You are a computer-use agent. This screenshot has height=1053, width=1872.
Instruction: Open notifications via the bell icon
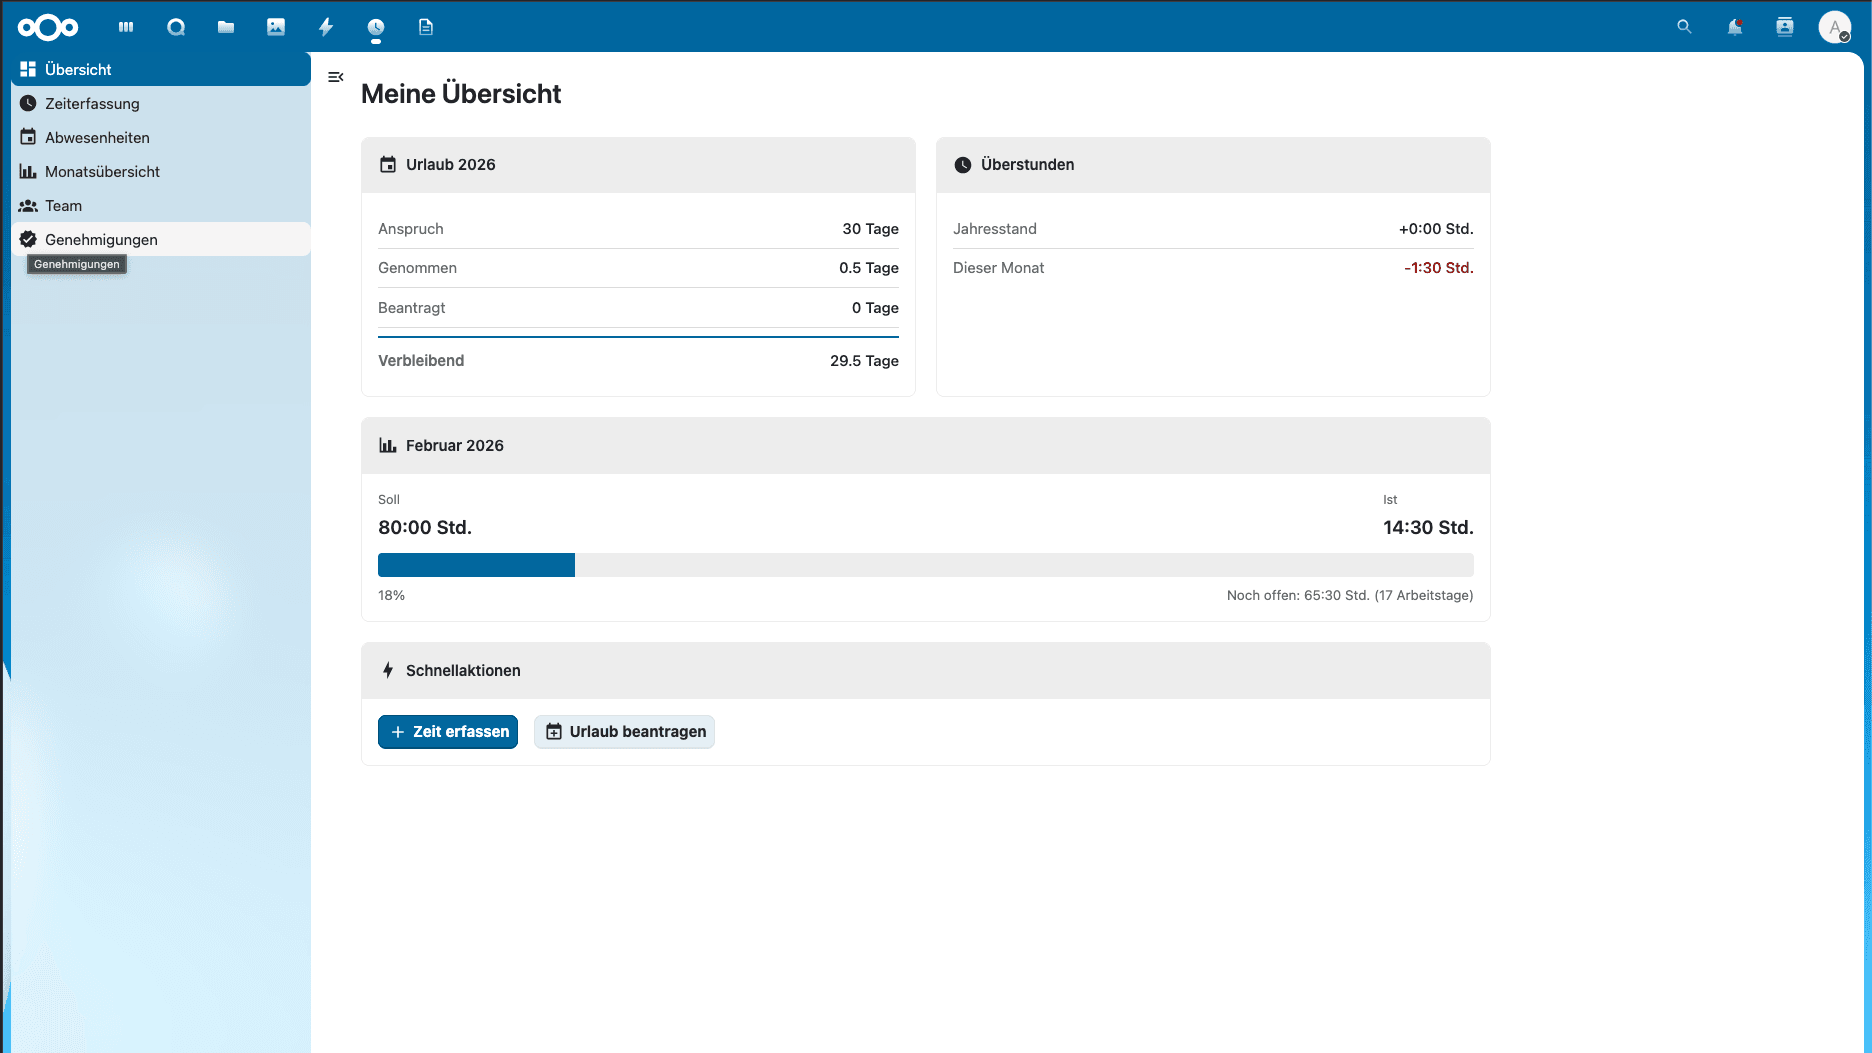[1736, 27]
